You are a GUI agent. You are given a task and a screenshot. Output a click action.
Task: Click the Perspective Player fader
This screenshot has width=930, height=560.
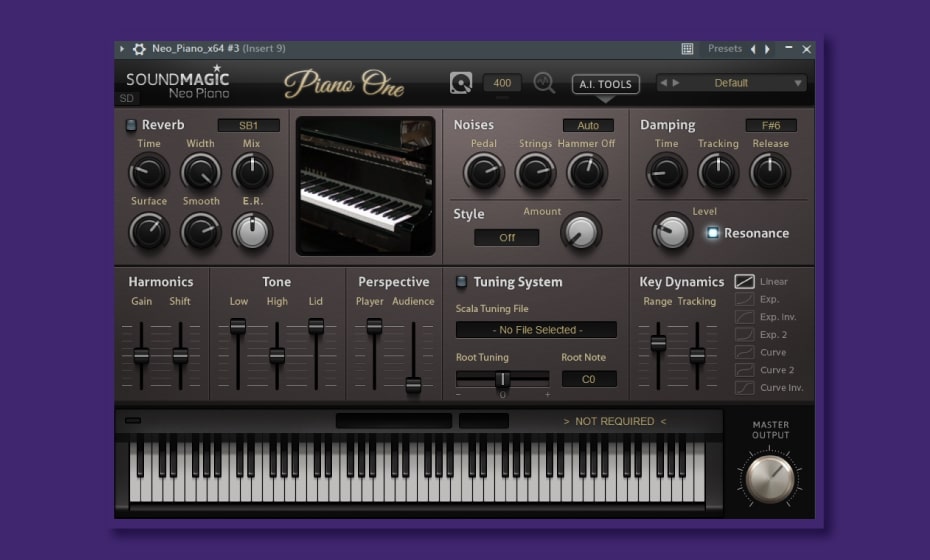click(x=374, y=326)
